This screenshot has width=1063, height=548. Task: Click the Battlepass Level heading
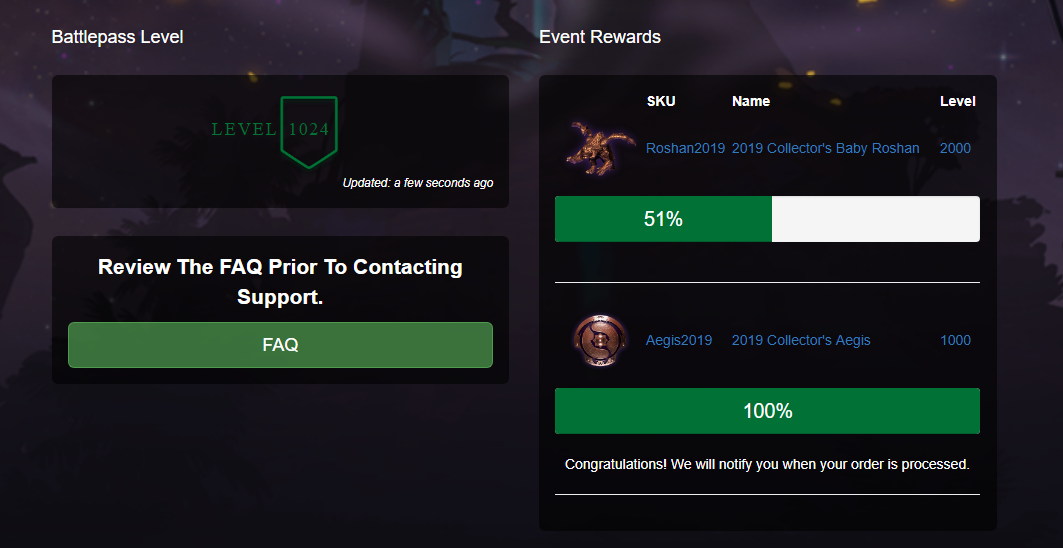tap(117, 37)
